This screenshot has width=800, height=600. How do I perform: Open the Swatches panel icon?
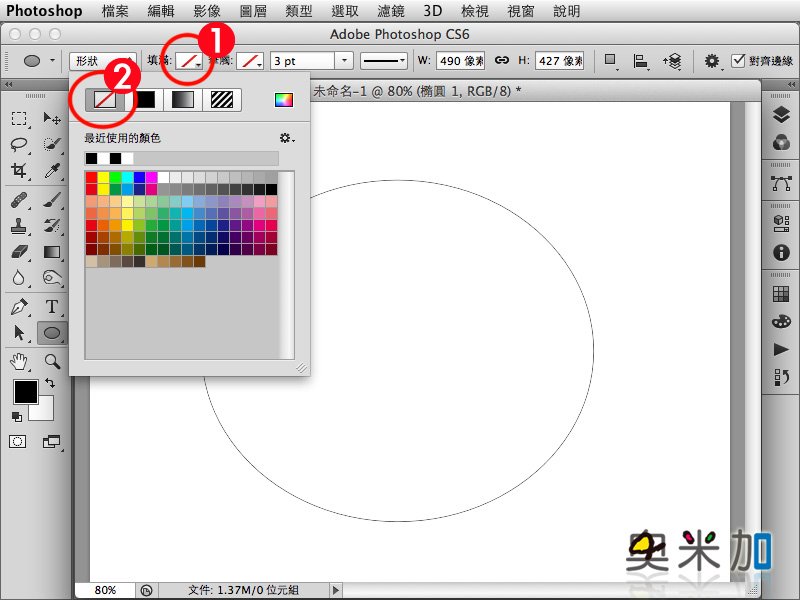click(x=781, y=294)
